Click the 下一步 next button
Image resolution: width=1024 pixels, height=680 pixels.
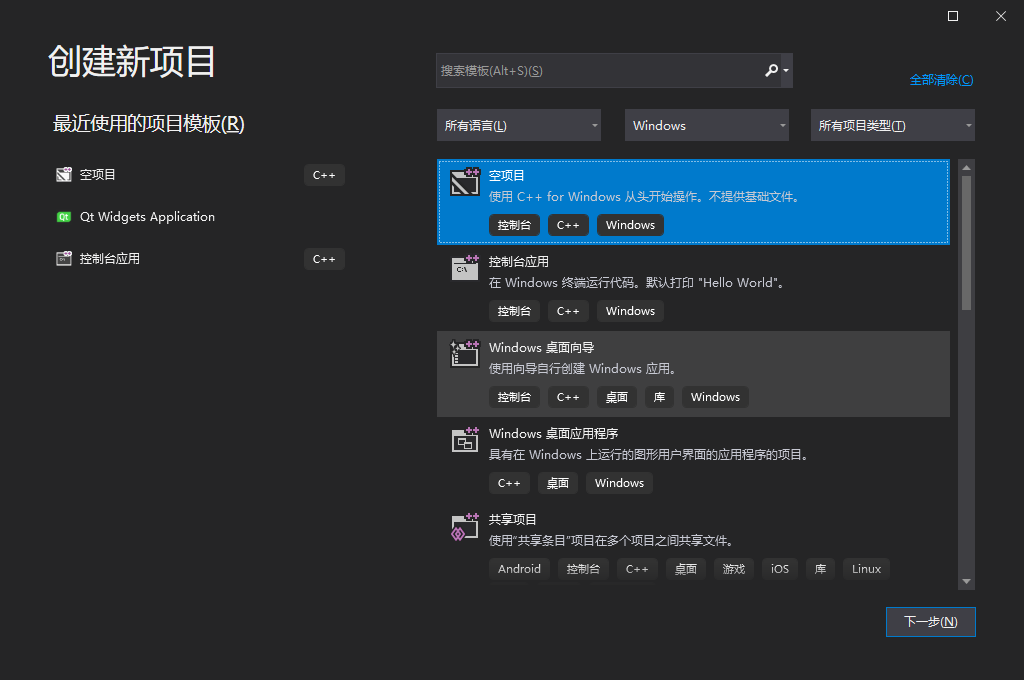coord(931,622)
